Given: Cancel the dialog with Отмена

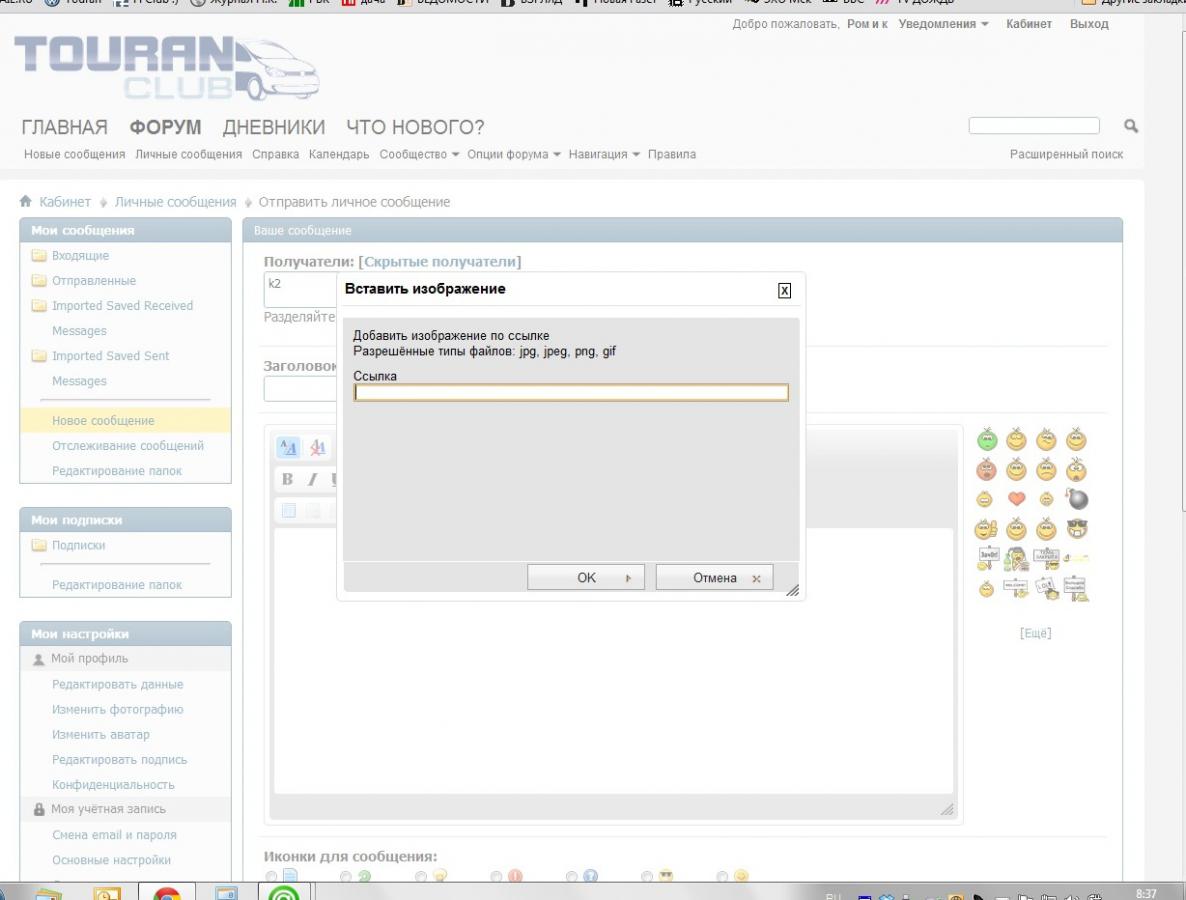Looking at the screenshot, I should click(714, 577).
